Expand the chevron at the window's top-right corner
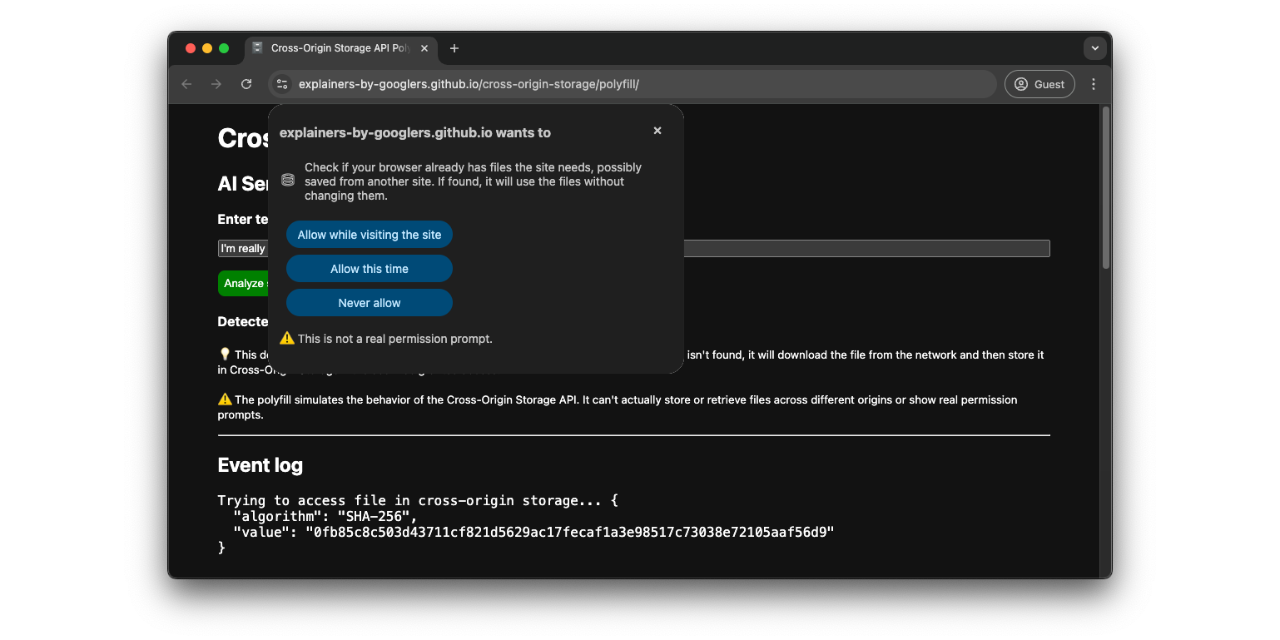This screenshot has height=640, width=1280. tap(1095, 48)
